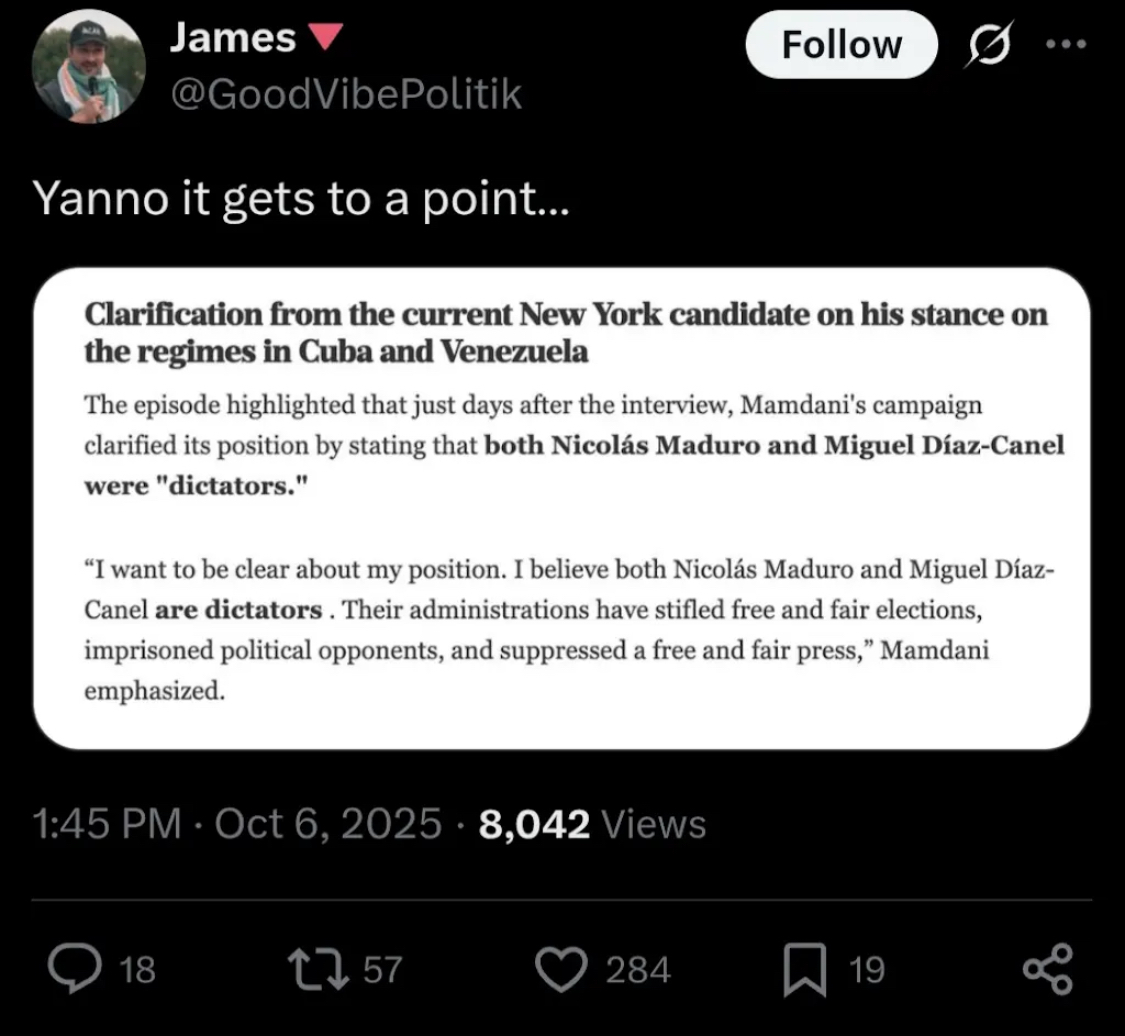Image resolution: width=1125 pixels, height=1036 pixels.
Task: Open the three-dot more options menu
Action: click(1067, 46)
